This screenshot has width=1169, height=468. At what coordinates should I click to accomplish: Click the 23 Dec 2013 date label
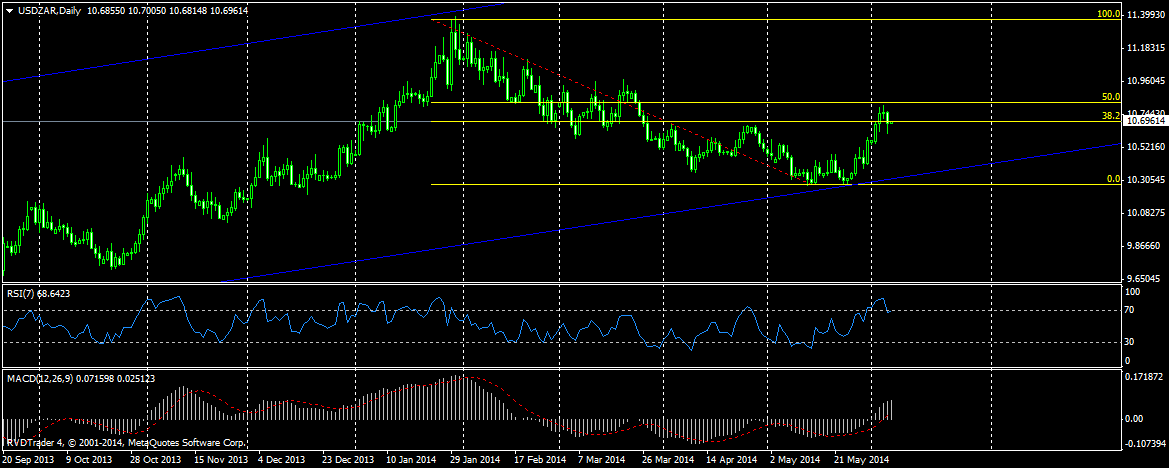click(x=349, y=460)
